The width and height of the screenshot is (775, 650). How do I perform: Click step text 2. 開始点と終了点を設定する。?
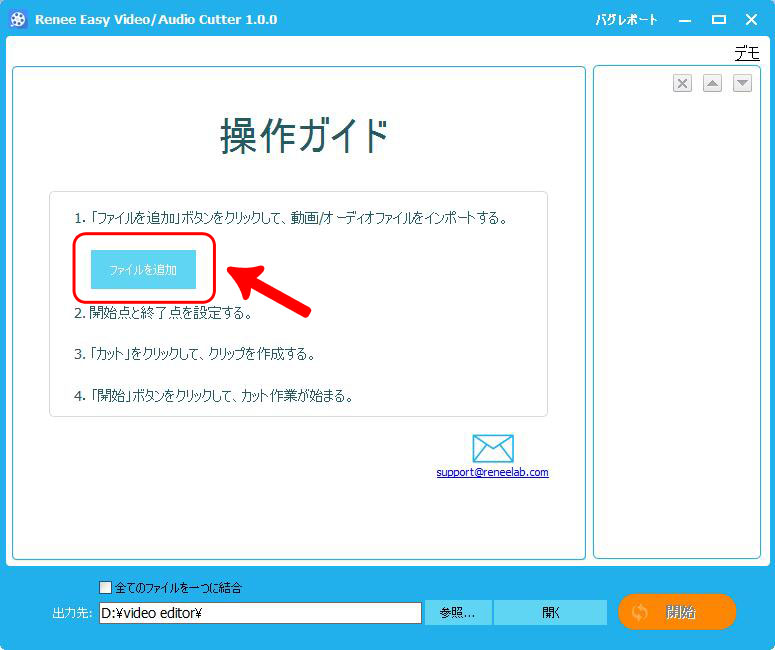coord(163,312)
